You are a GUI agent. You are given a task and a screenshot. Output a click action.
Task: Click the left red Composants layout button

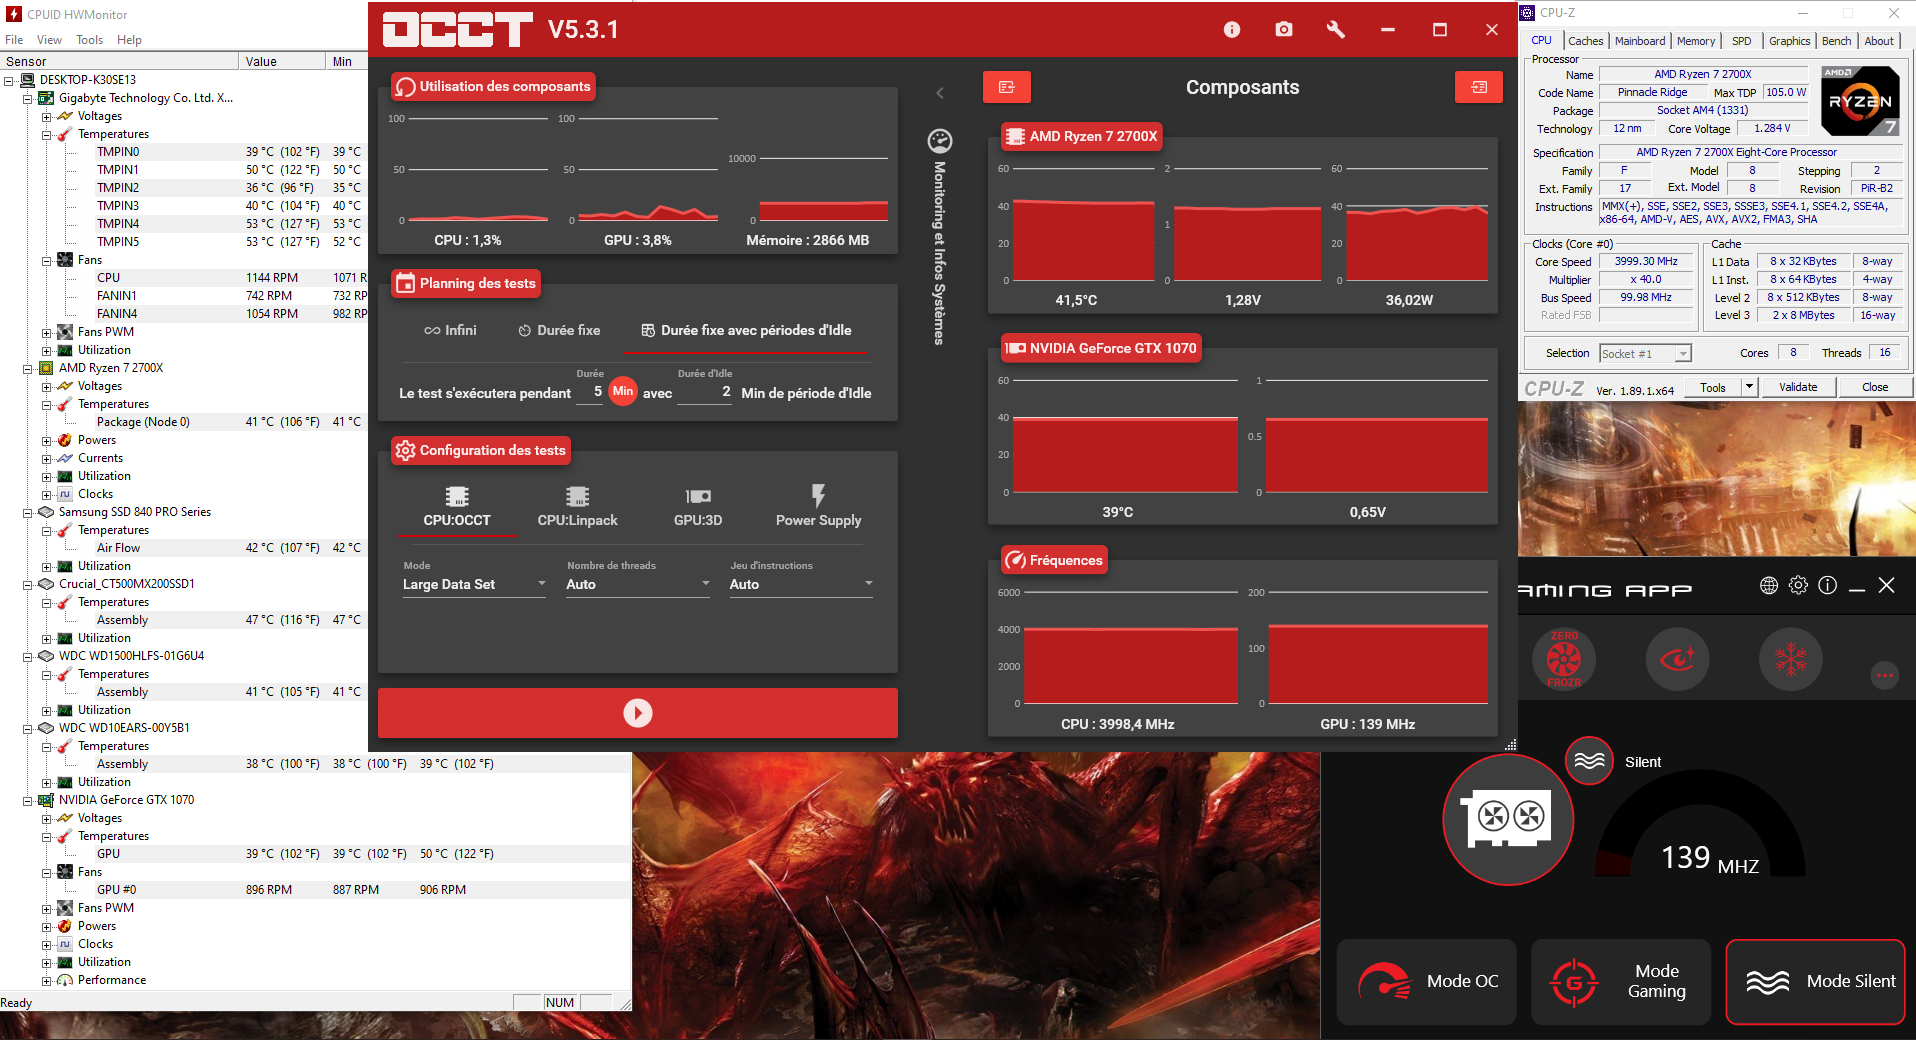coord(1007,87)
